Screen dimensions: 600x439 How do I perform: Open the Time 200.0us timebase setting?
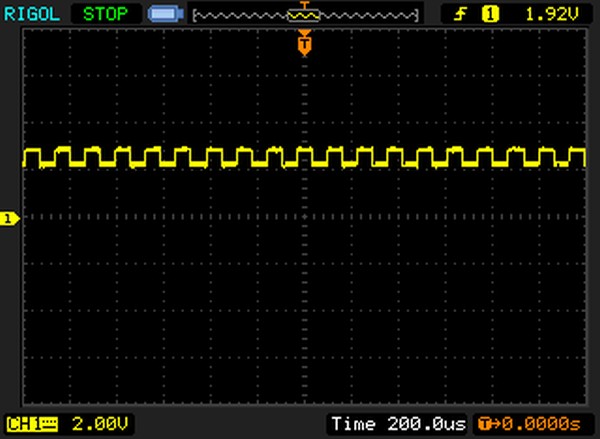pyautogui.click(x=397, y=424)
